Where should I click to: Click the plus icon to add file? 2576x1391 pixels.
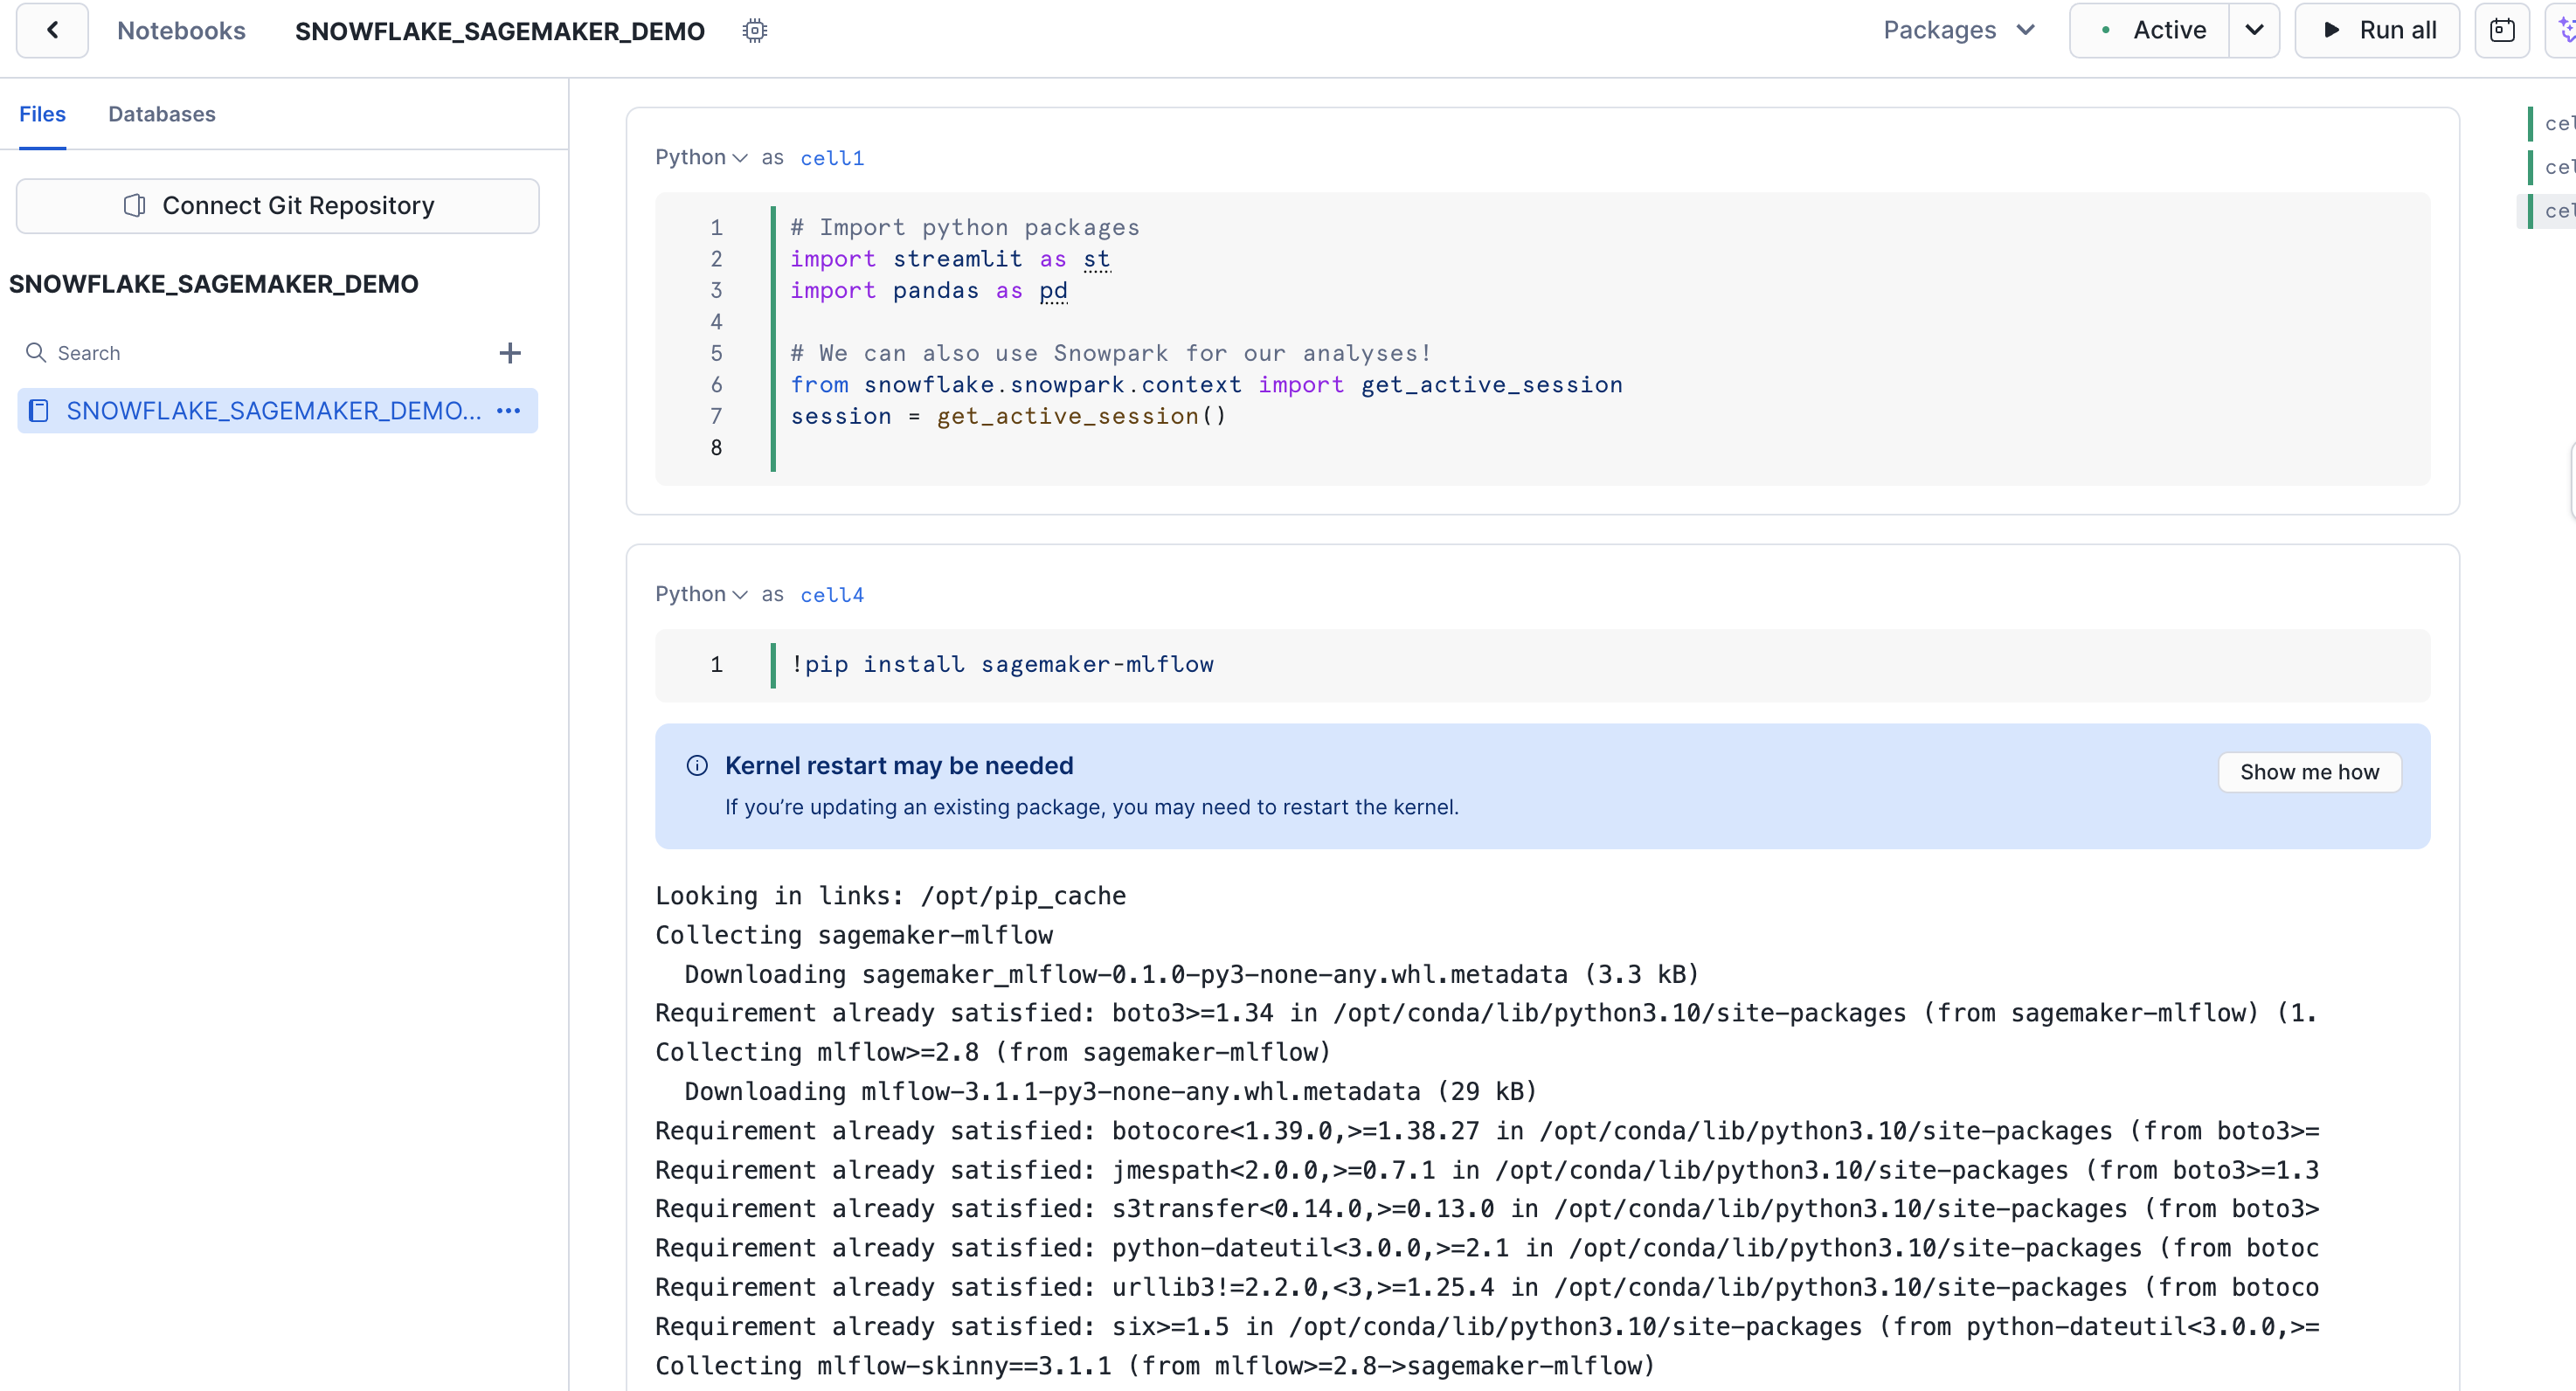click(x=509, y=353)
